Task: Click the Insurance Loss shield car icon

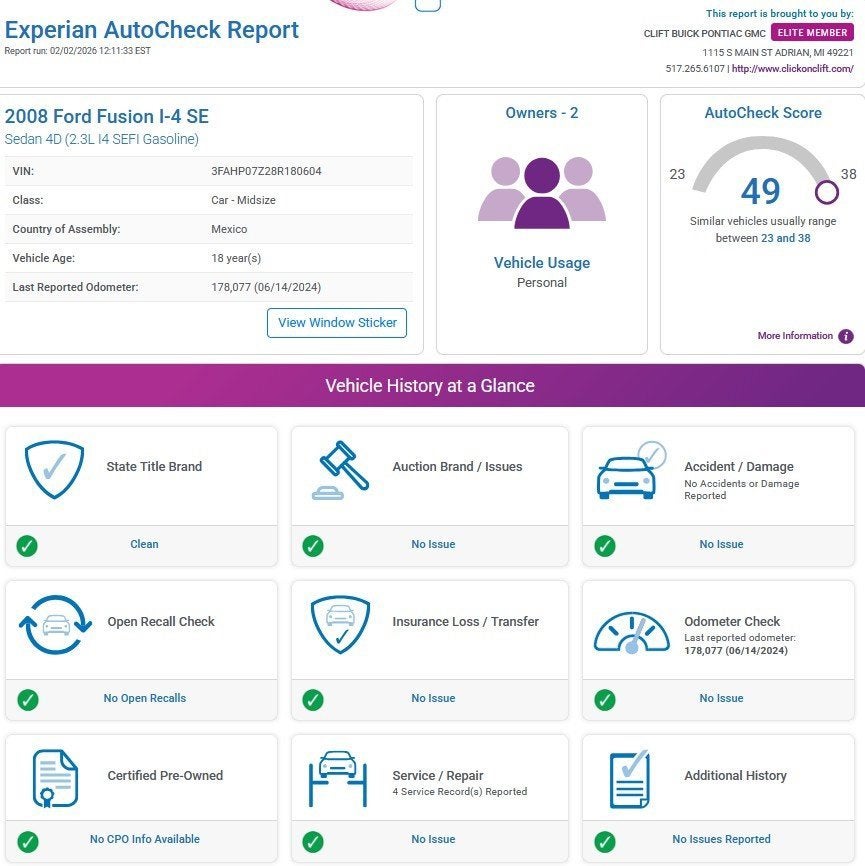Action: coord(340,624)
